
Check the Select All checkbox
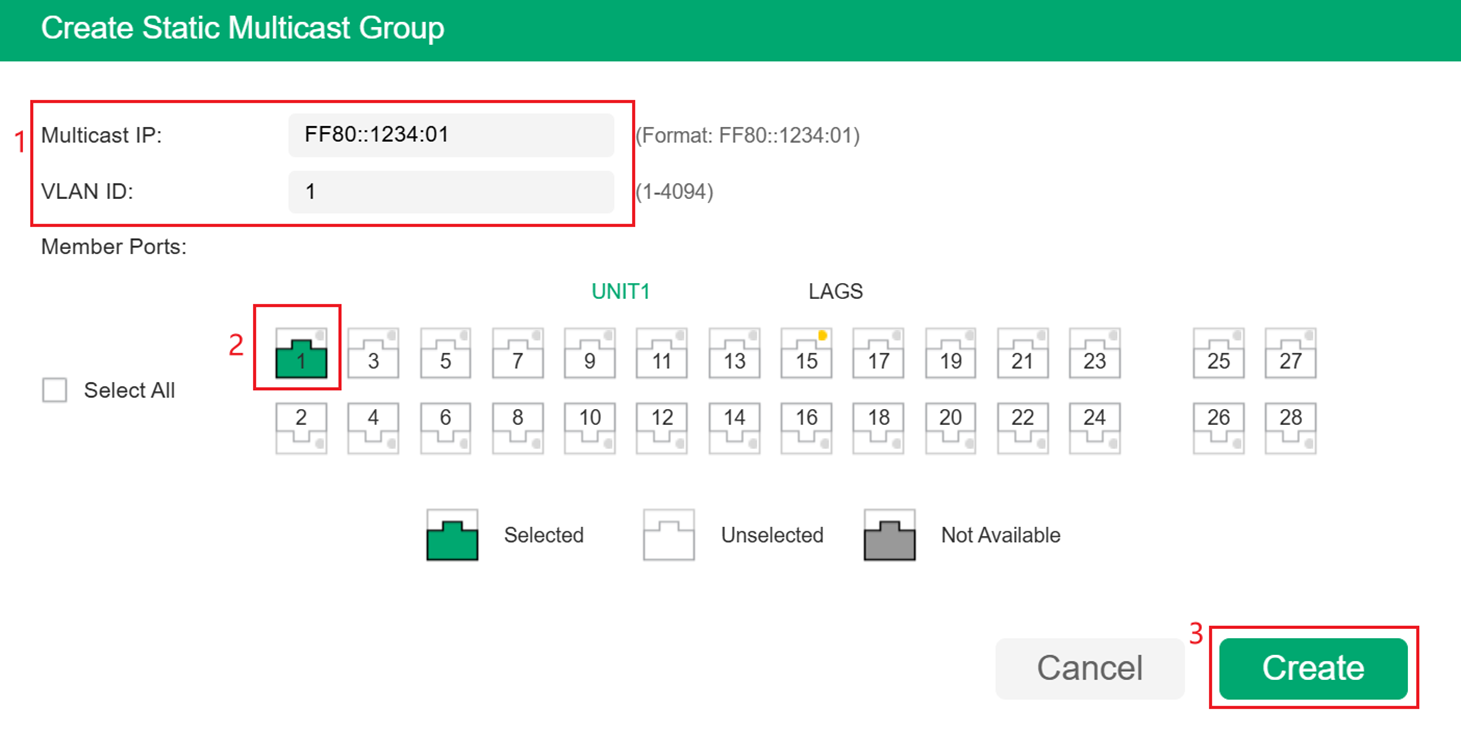55,390
